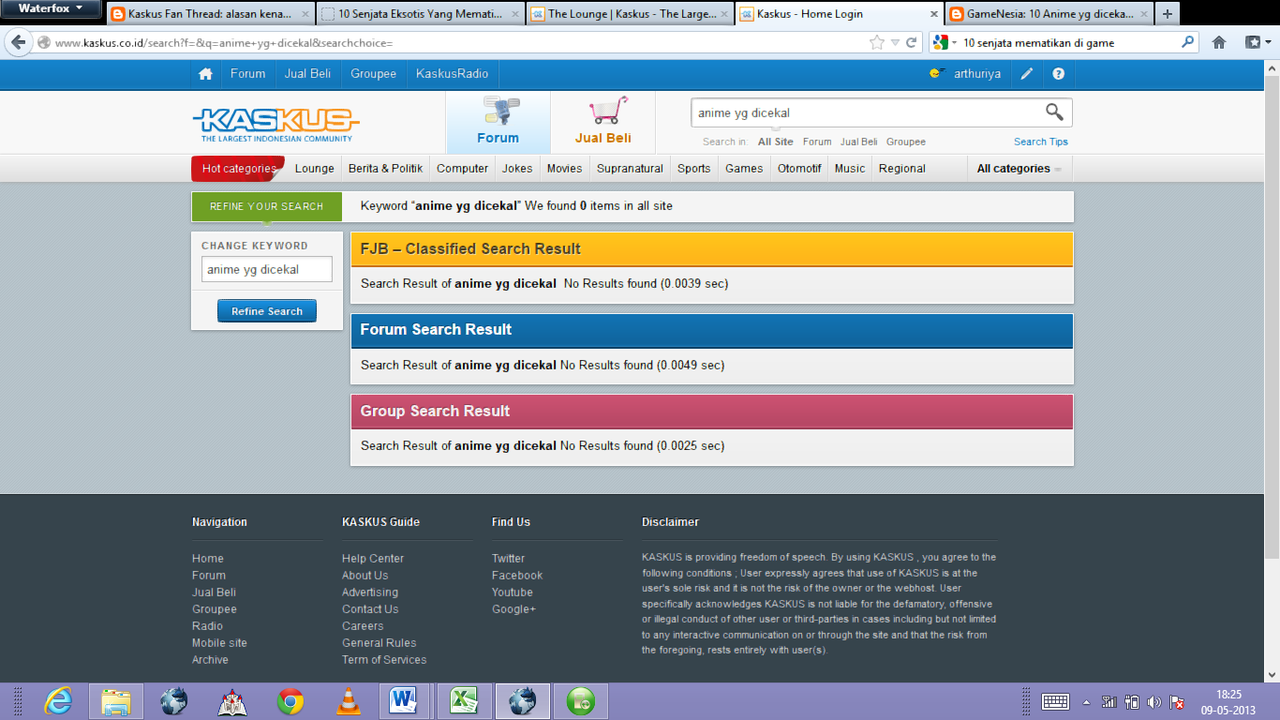1280x720 pixels.
Task: Open Term of Services footer link
Action: pyautogui.click(x=384, y=660)
